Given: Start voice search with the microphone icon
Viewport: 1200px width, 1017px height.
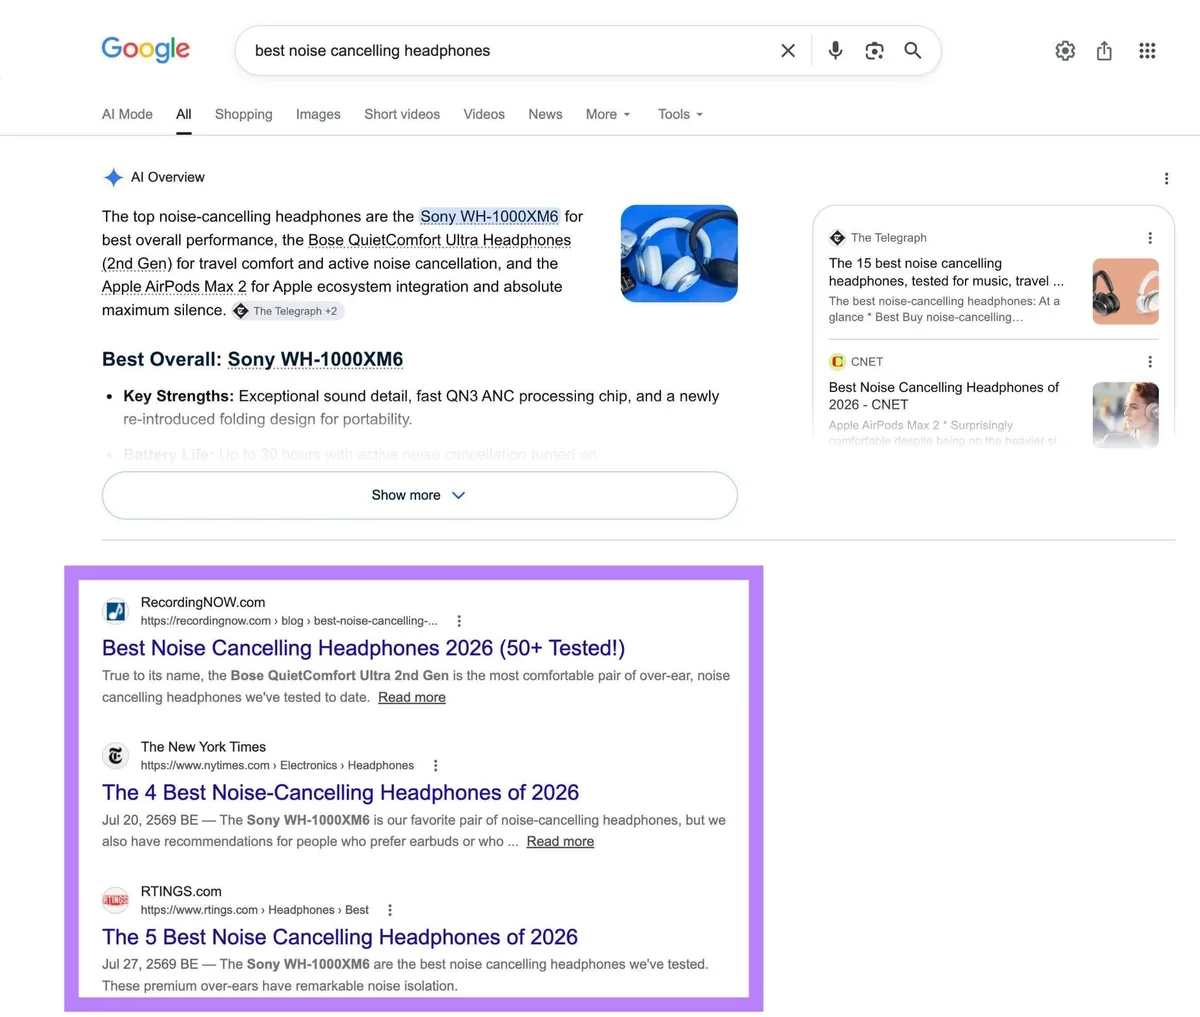Looking at the screenshot, I should tap(835, 50).
